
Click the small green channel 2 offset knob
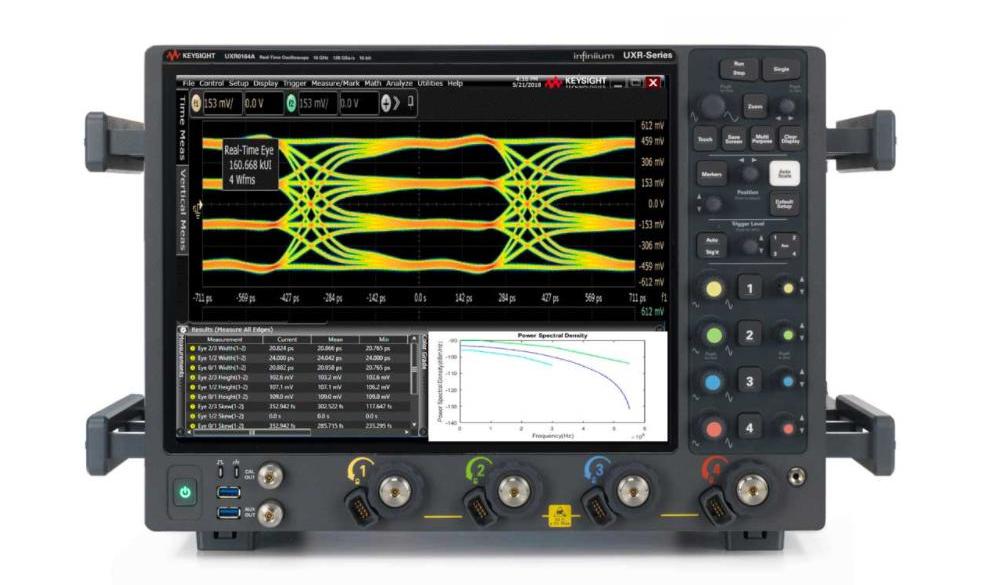point(788,335)
